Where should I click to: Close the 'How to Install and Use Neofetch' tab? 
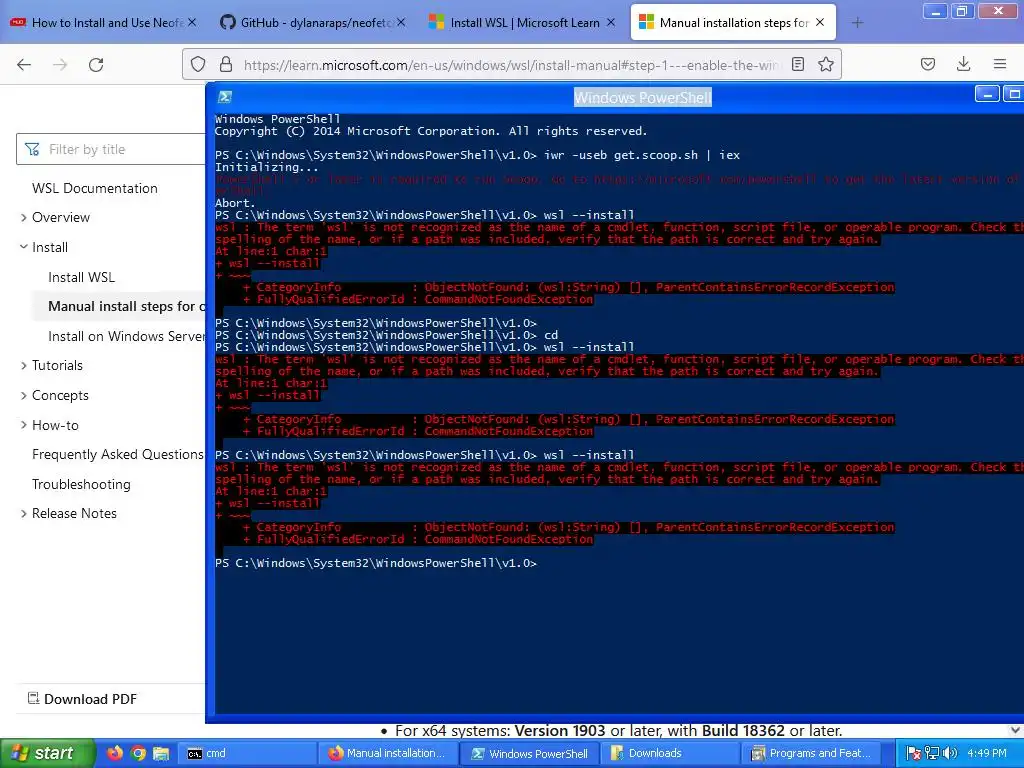pos(192,22)
